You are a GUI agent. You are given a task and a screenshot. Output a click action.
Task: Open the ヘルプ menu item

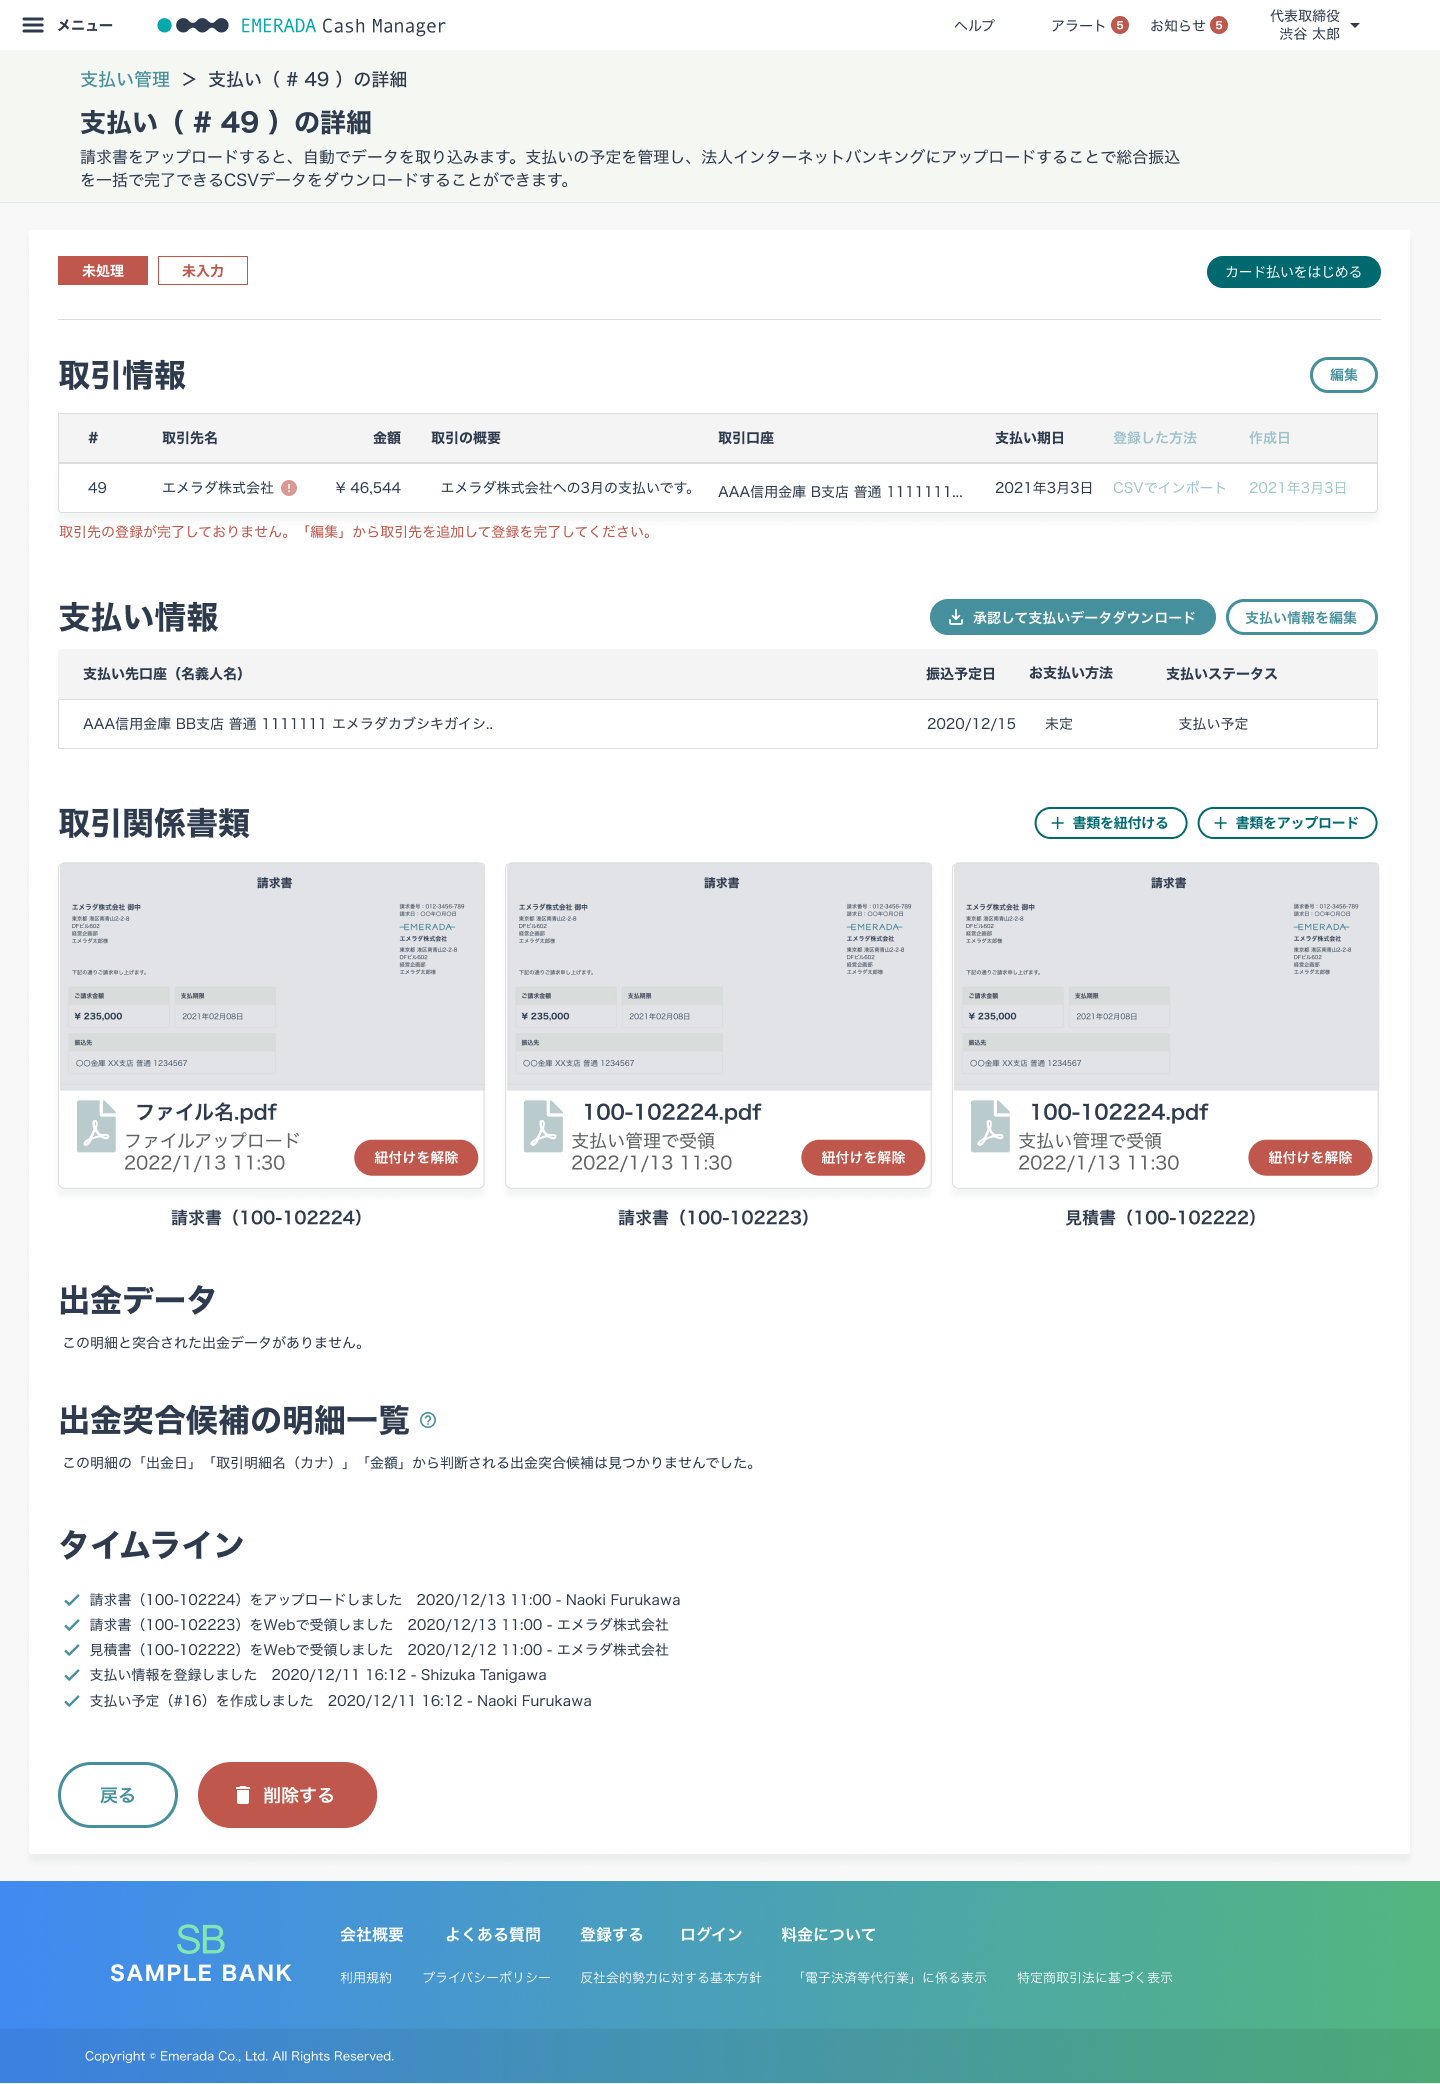(x=974, y=25)
